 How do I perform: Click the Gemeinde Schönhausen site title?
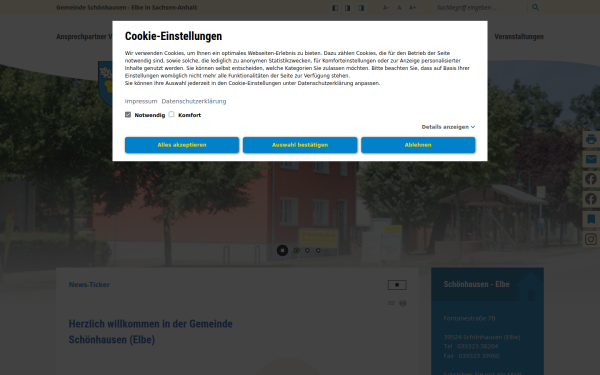click(x=127, y=7)
